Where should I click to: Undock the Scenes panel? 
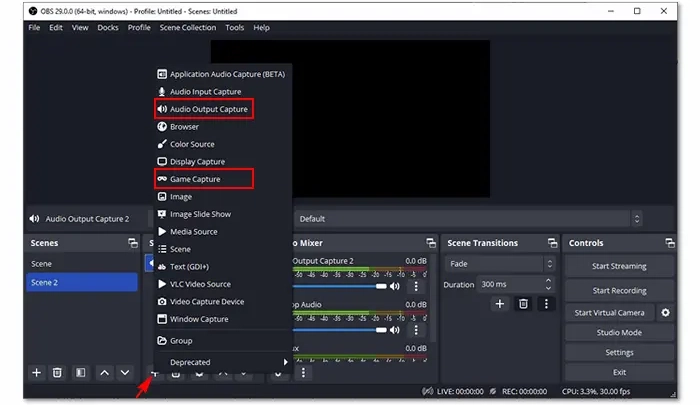tap(133, 243)
